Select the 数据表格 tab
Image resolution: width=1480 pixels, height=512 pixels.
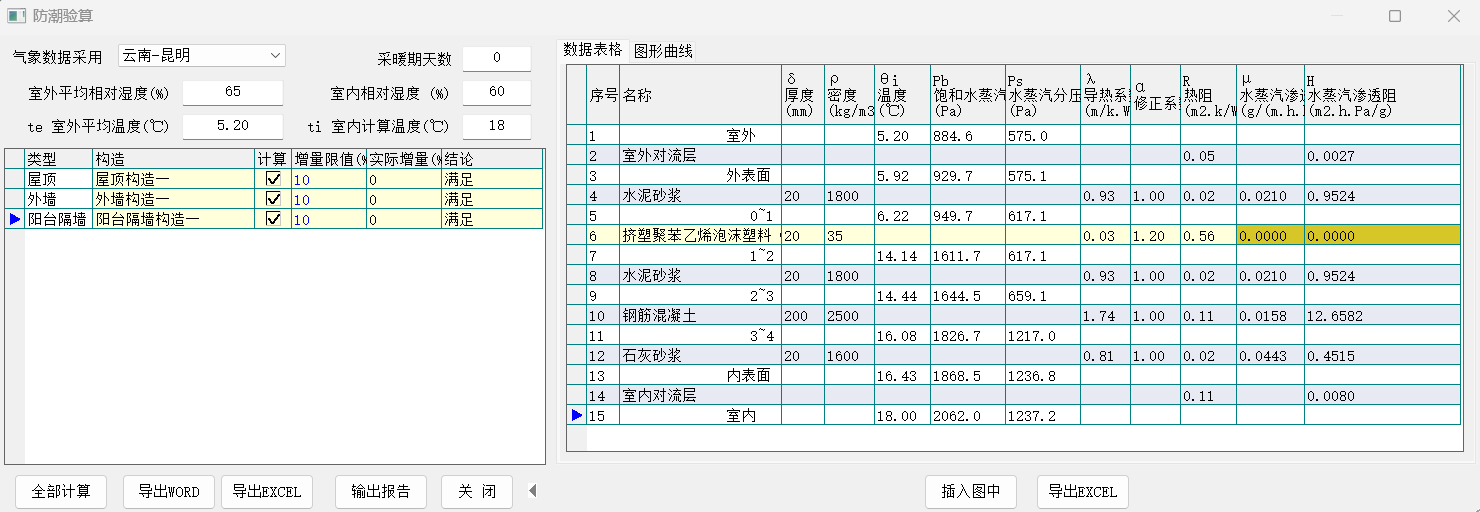tap(592, 50)
